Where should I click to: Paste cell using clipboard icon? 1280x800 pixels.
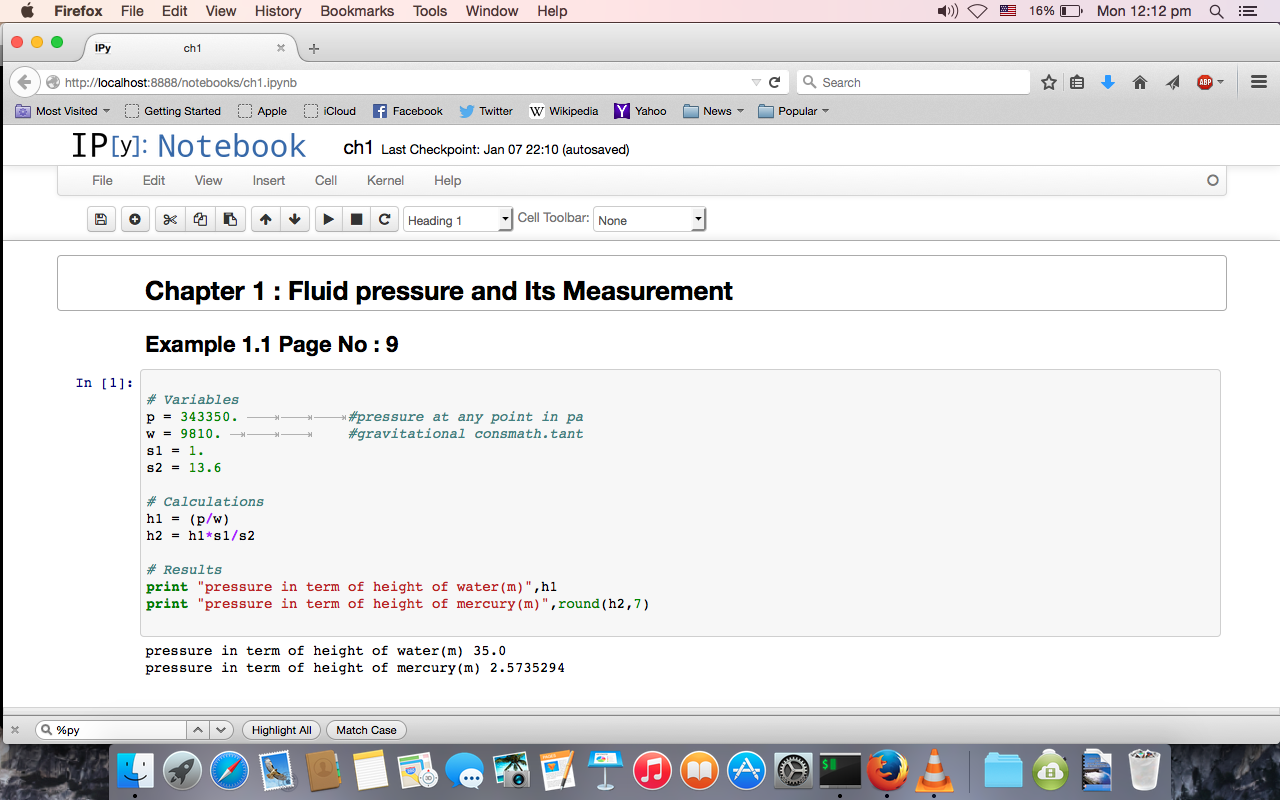[x=230, y=220]
